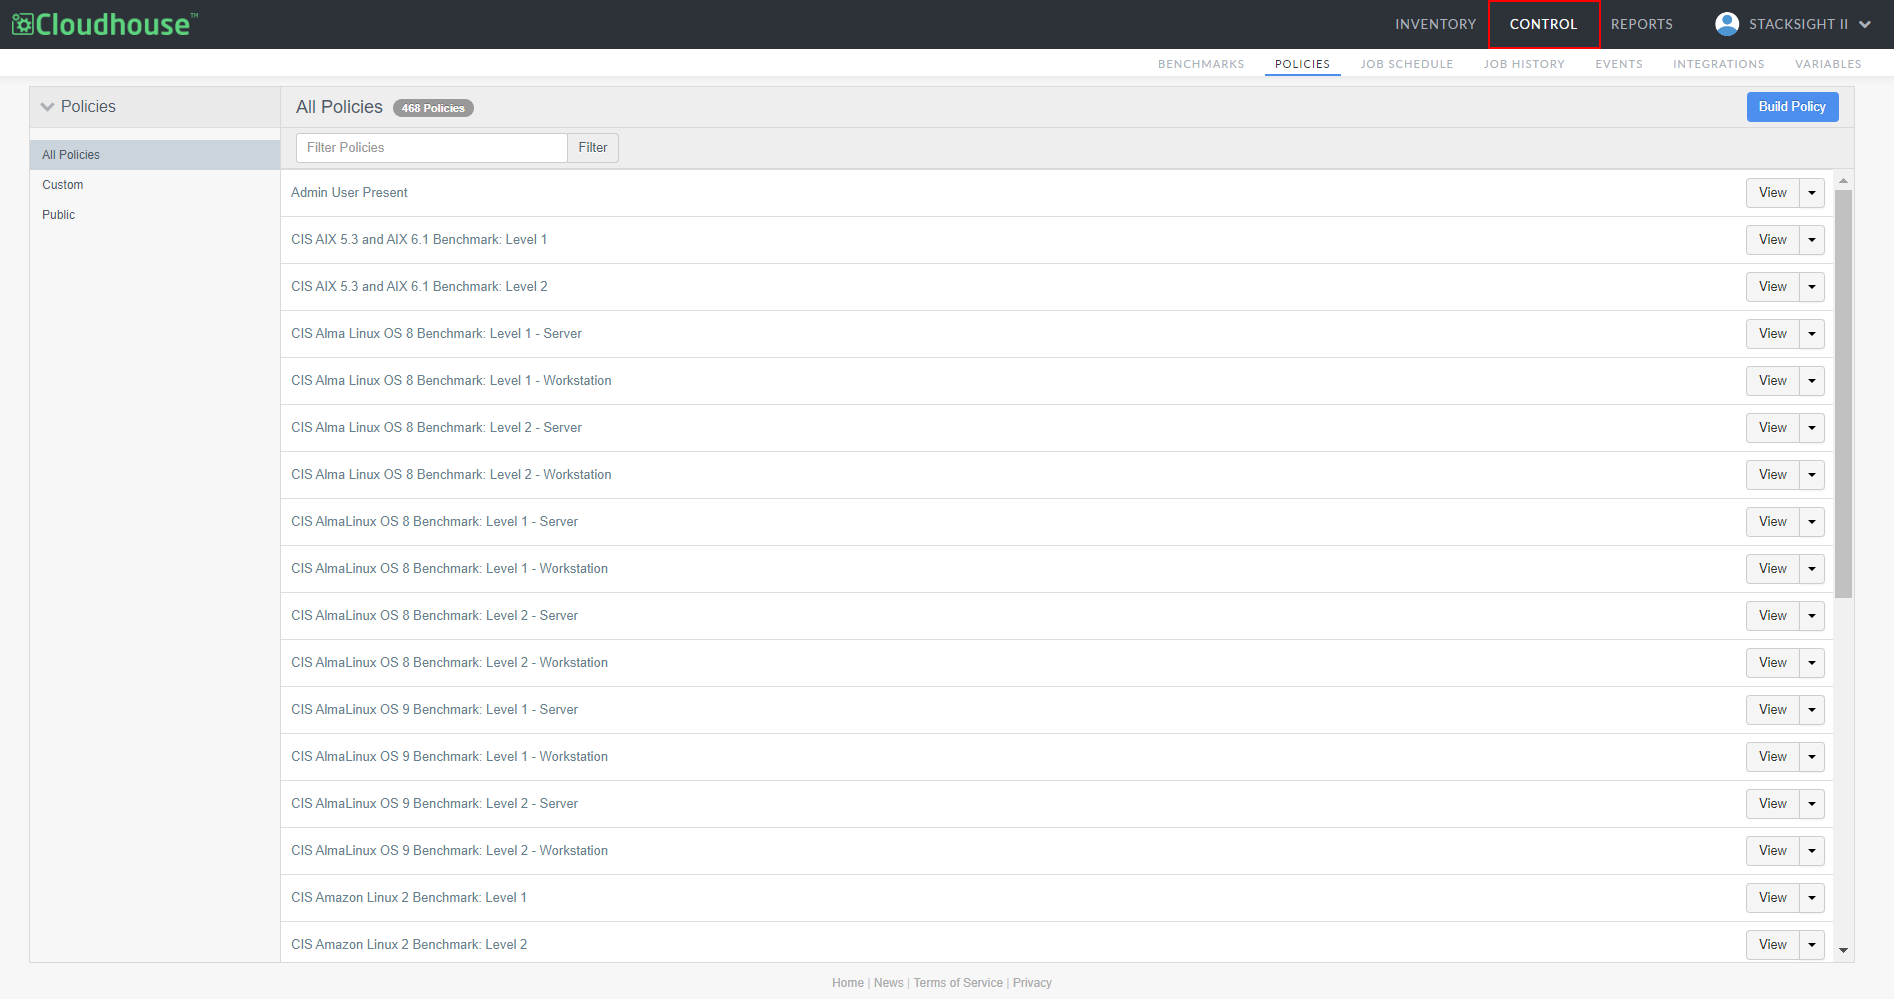View AlmaLinux OS 8 Level 2 Workstation

coord(1772,663)
